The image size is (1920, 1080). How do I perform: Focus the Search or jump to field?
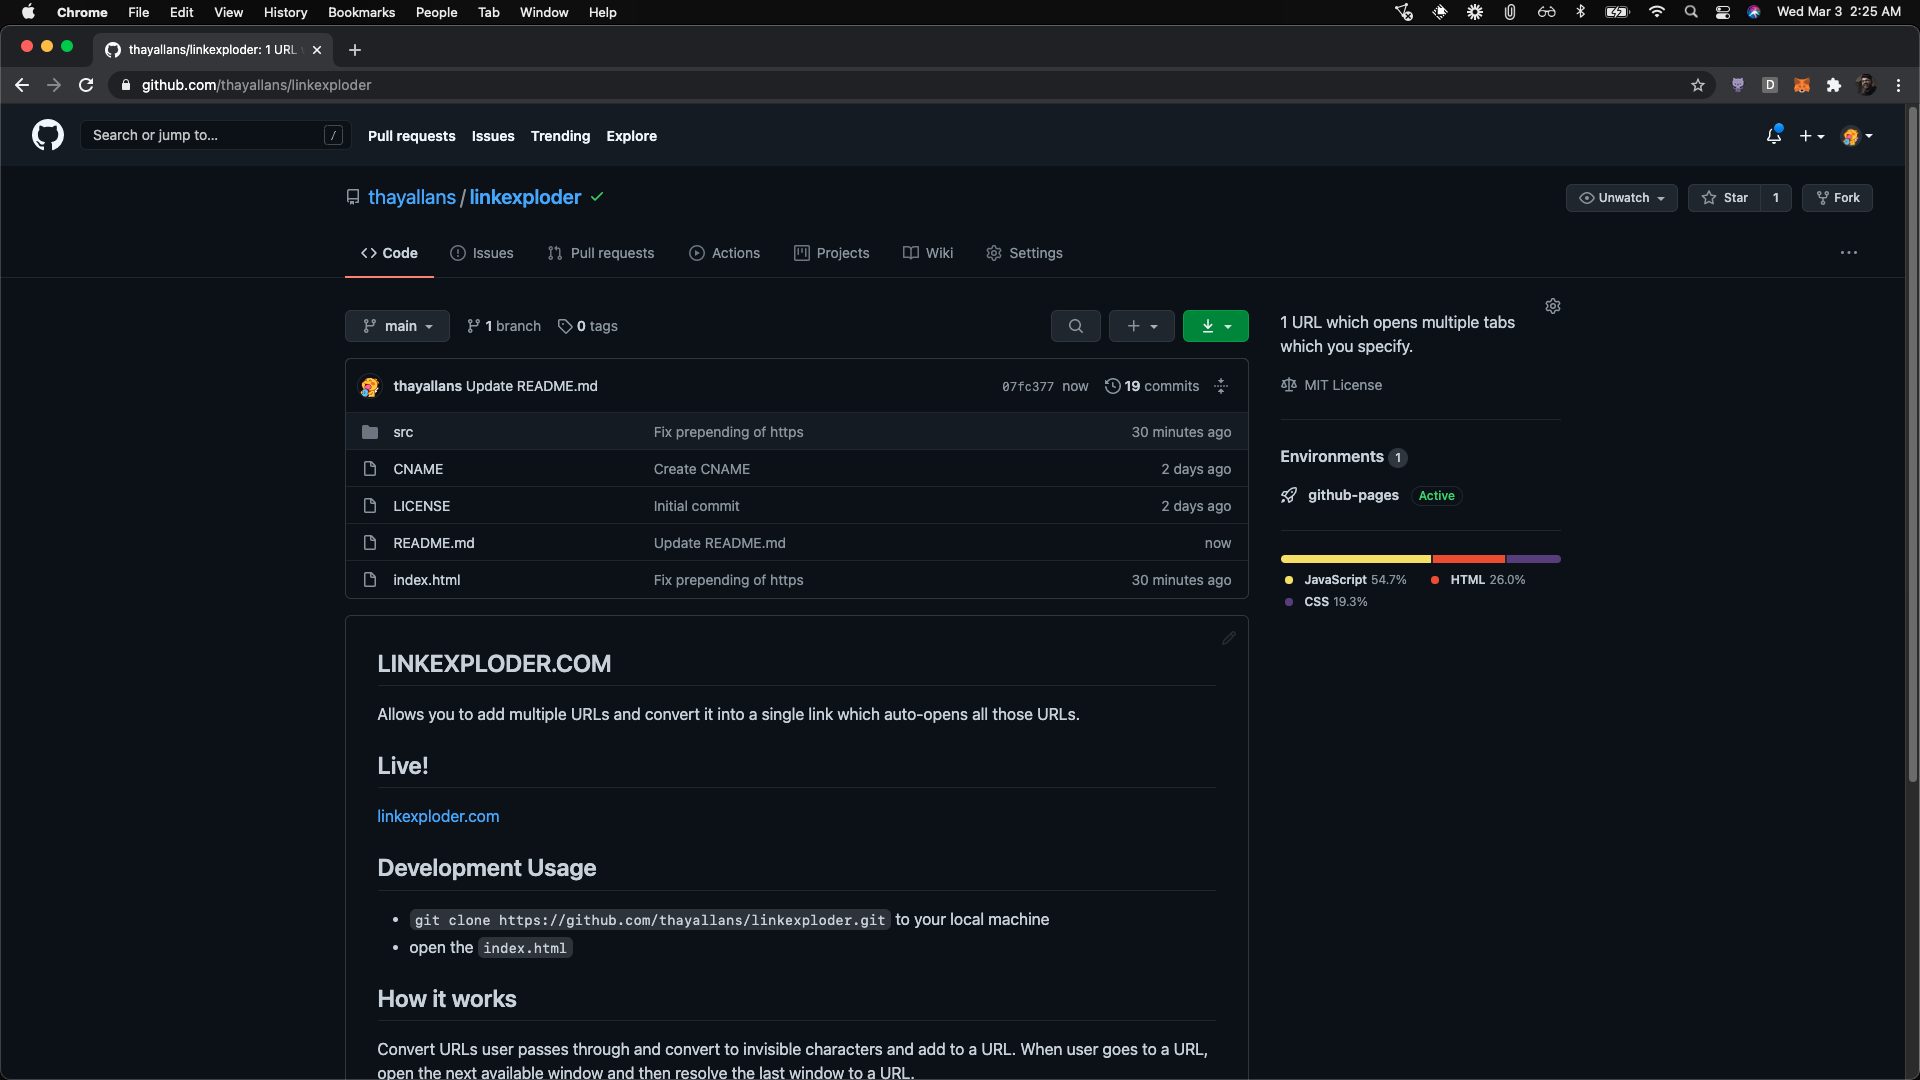click(205, 135)
